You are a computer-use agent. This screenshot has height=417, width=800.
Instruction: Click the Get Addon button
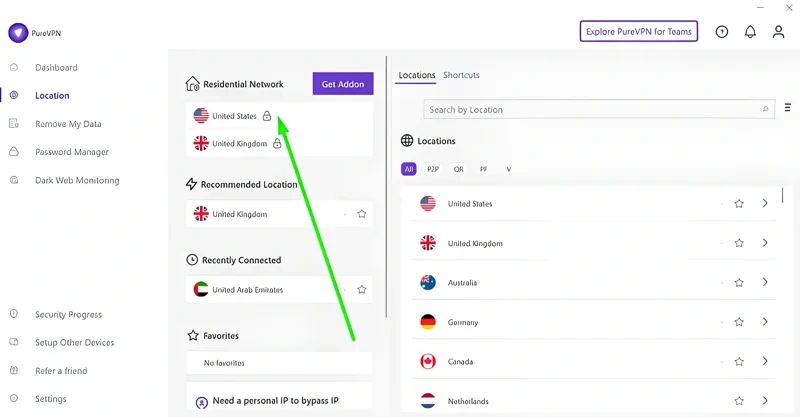(x=343, y=84)
